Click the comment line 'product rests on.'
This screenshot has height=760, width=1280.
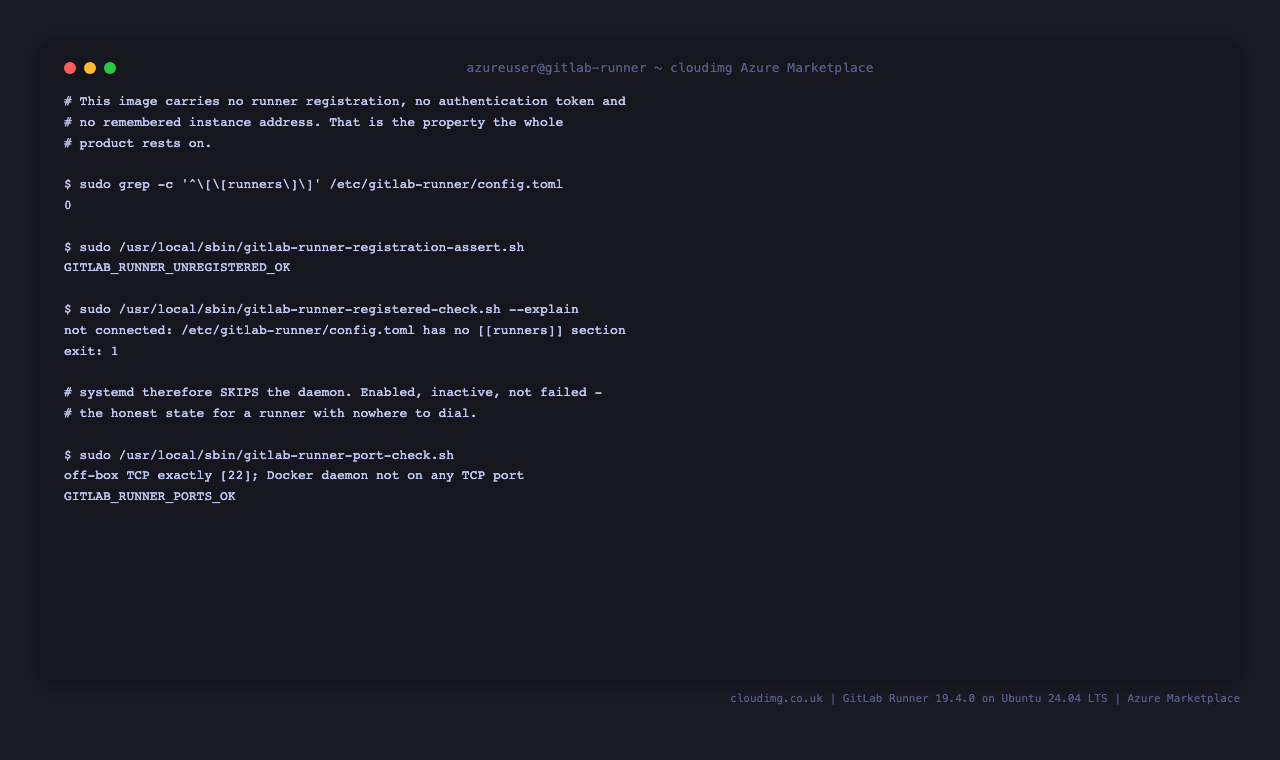tap(138, 143)
